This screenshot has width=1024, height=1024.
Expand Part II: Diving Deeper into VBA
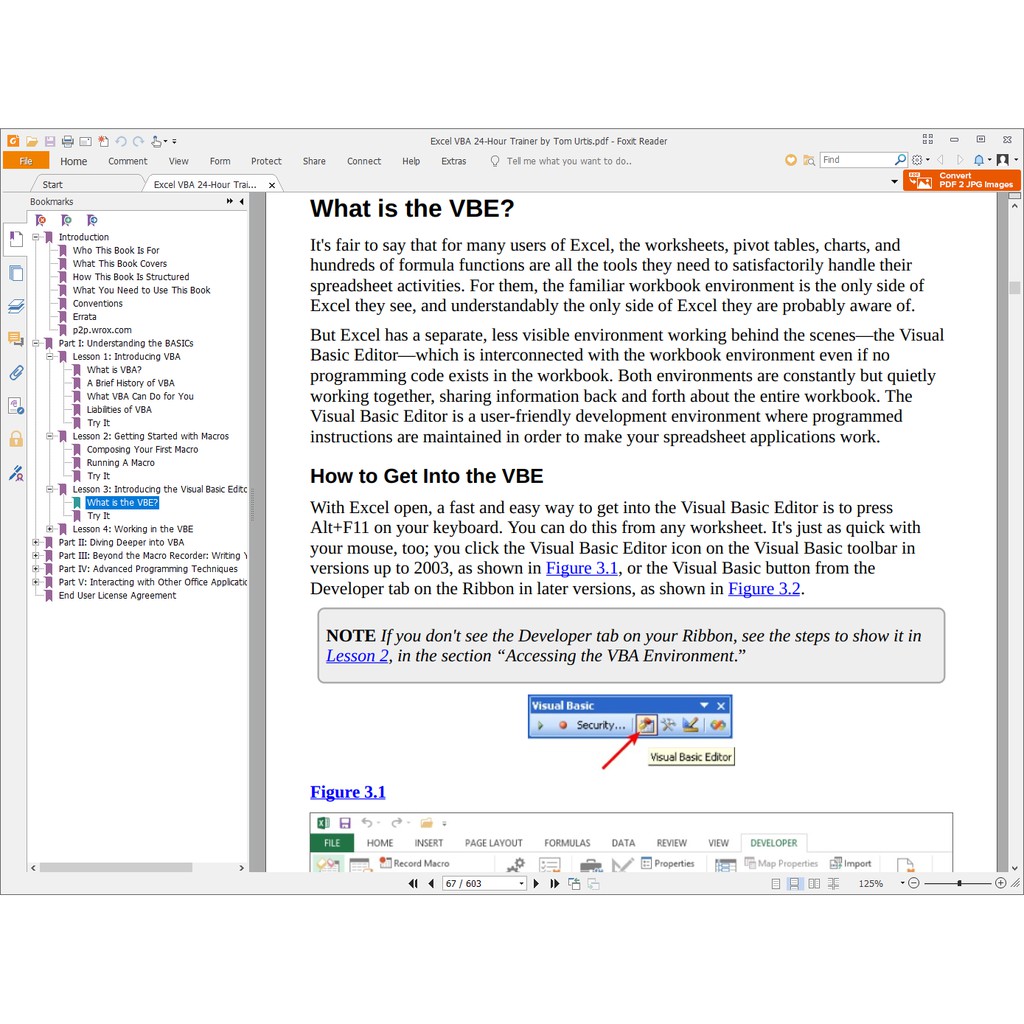click(36, 542)
